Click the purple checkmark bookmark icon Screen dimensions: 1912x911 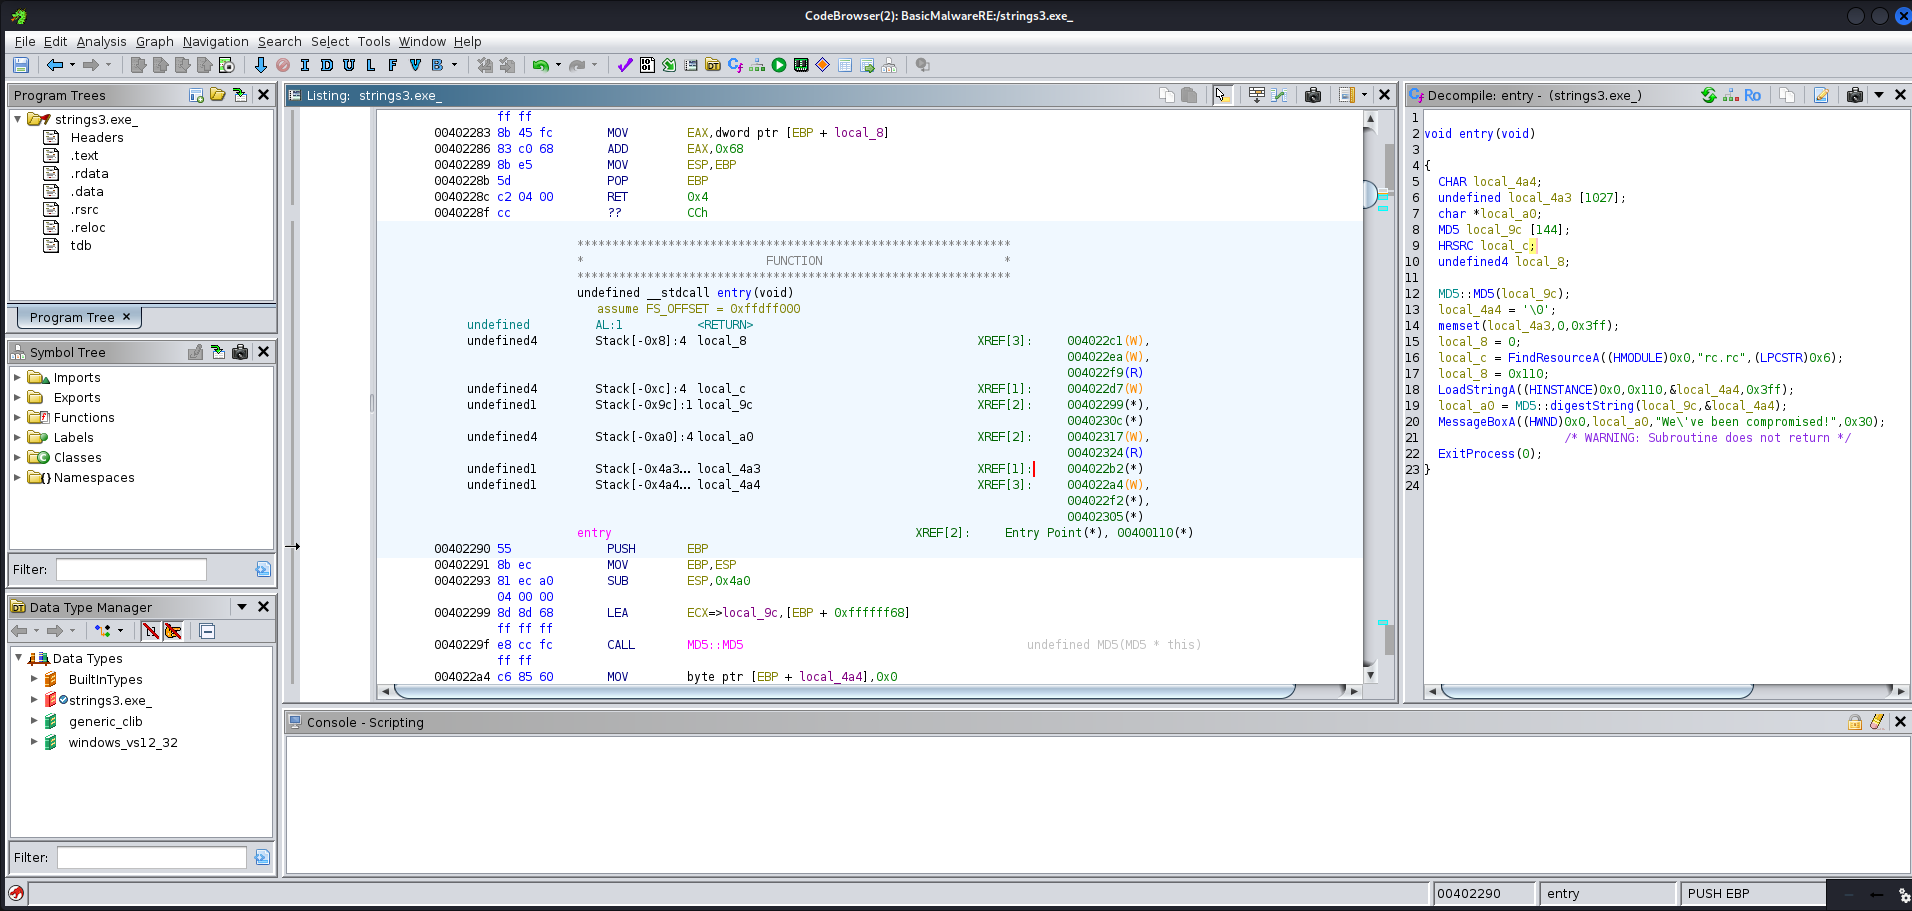pyautogui.click(x=625, y=65)
